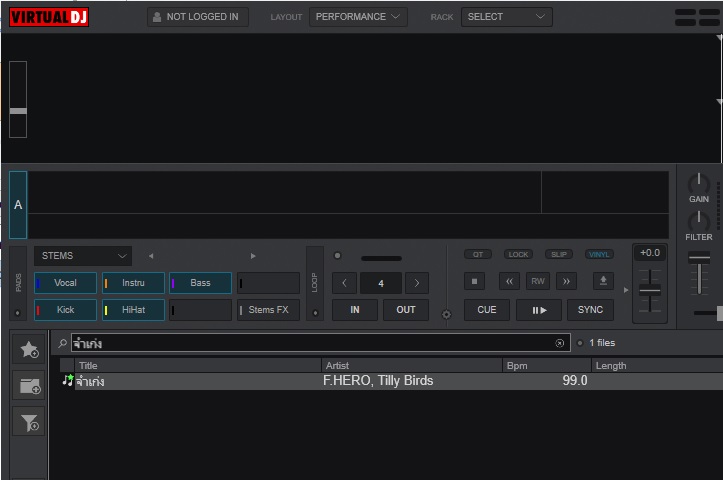
Task: Click the FILTER knob
Action: (699, 221)
